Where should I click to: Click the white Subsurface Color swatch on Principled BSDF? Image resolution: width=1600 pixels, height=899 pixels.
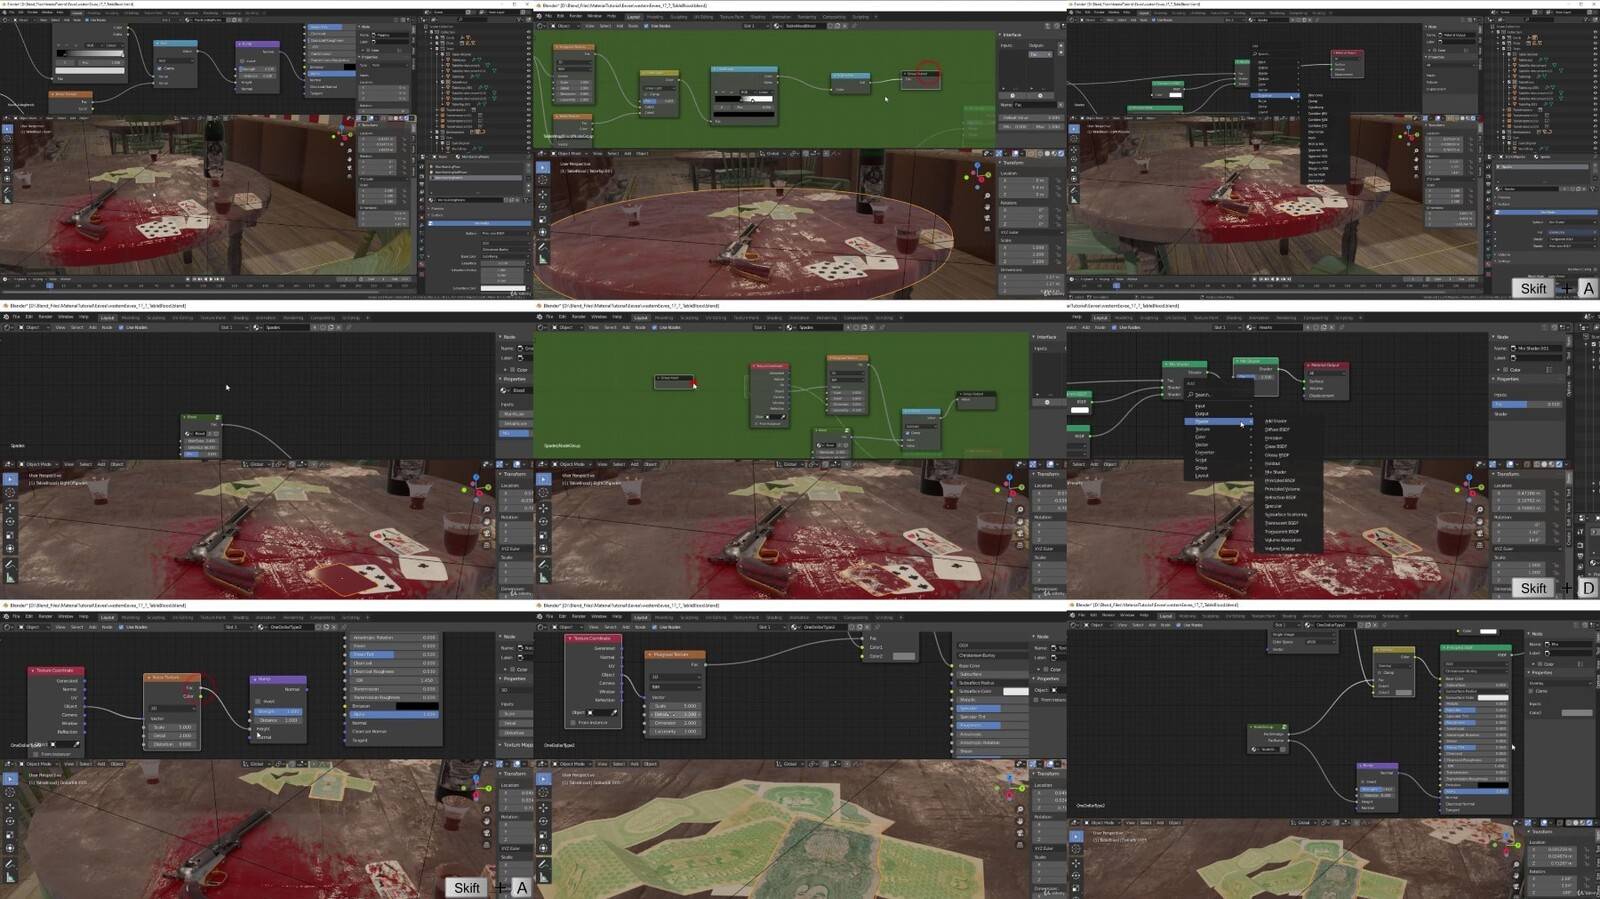(x=1493, y=697)
